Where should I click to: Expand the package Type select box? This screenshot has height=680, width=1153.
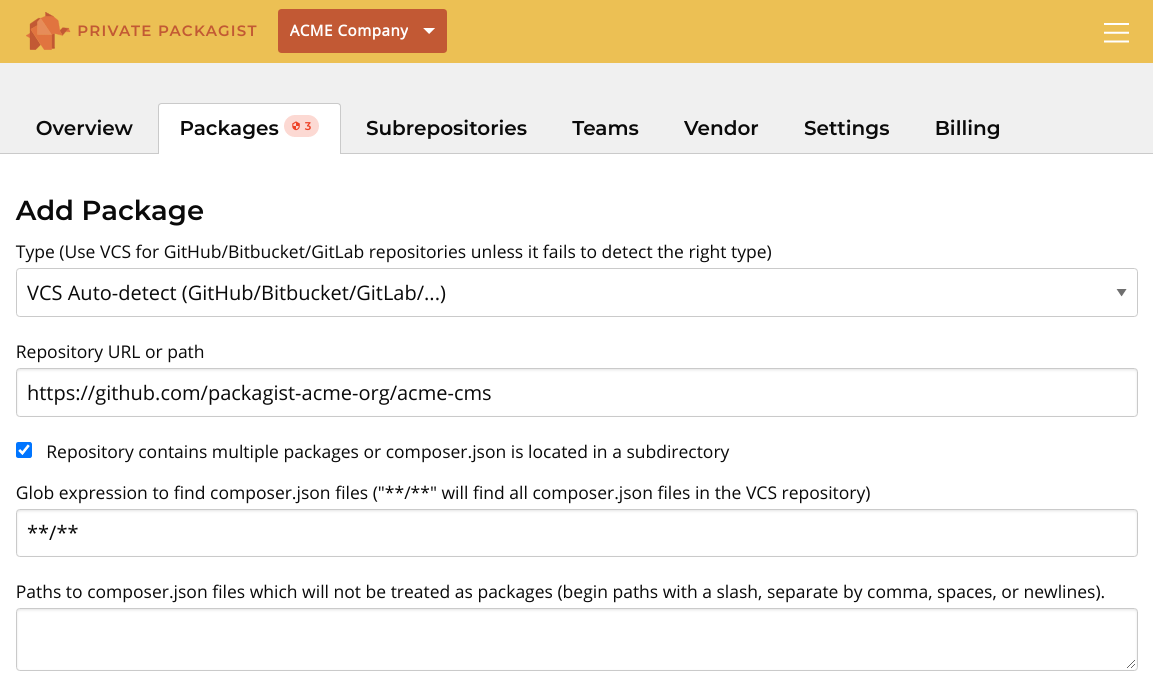coord(576,293)
